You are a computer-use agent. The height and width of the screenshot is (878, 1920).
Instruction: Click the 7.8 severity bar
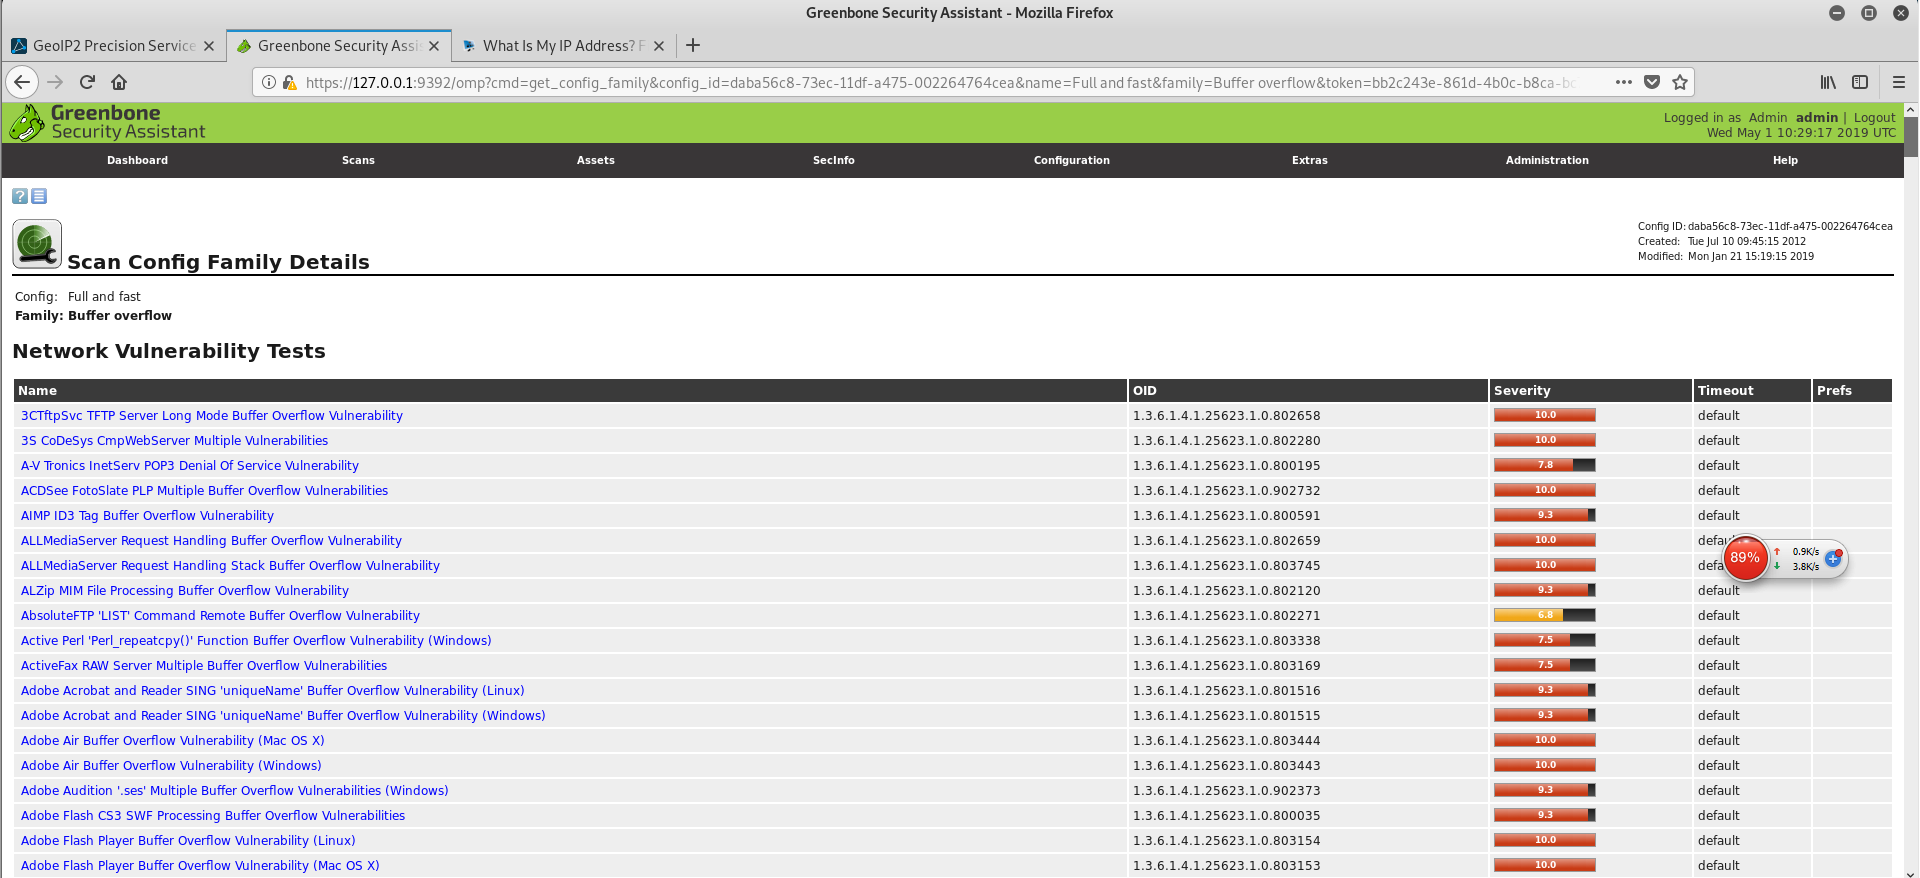pyautogui.click(x=1545, y=465)
